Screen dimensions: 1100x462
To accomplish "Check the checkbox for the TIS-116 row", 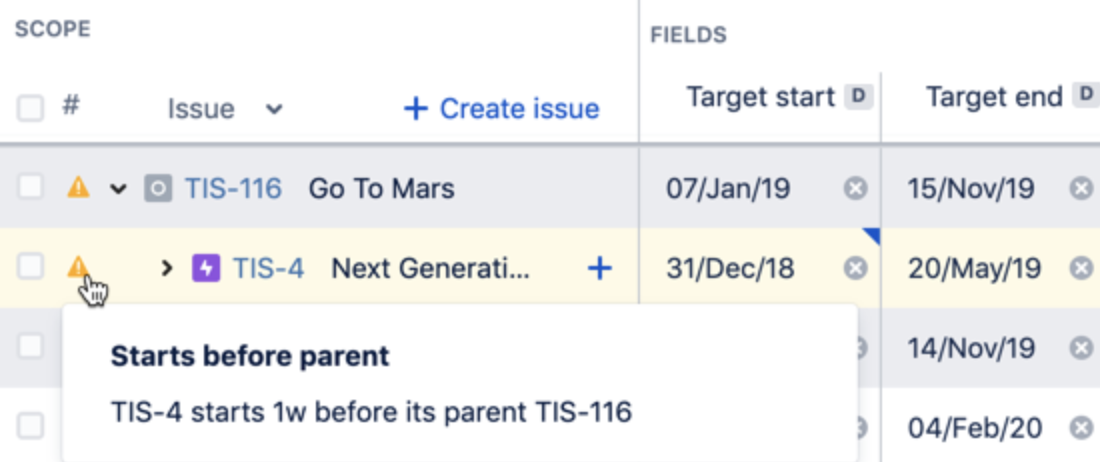I will point(30,188).
